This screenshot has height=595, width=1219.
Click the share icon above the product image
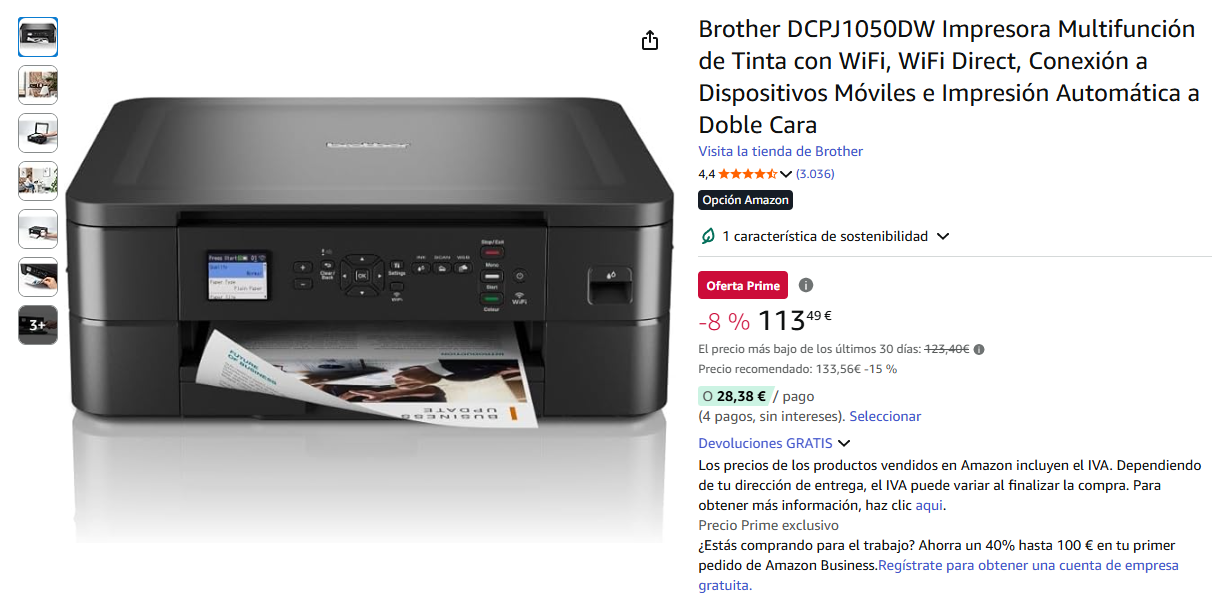point(650,40)
